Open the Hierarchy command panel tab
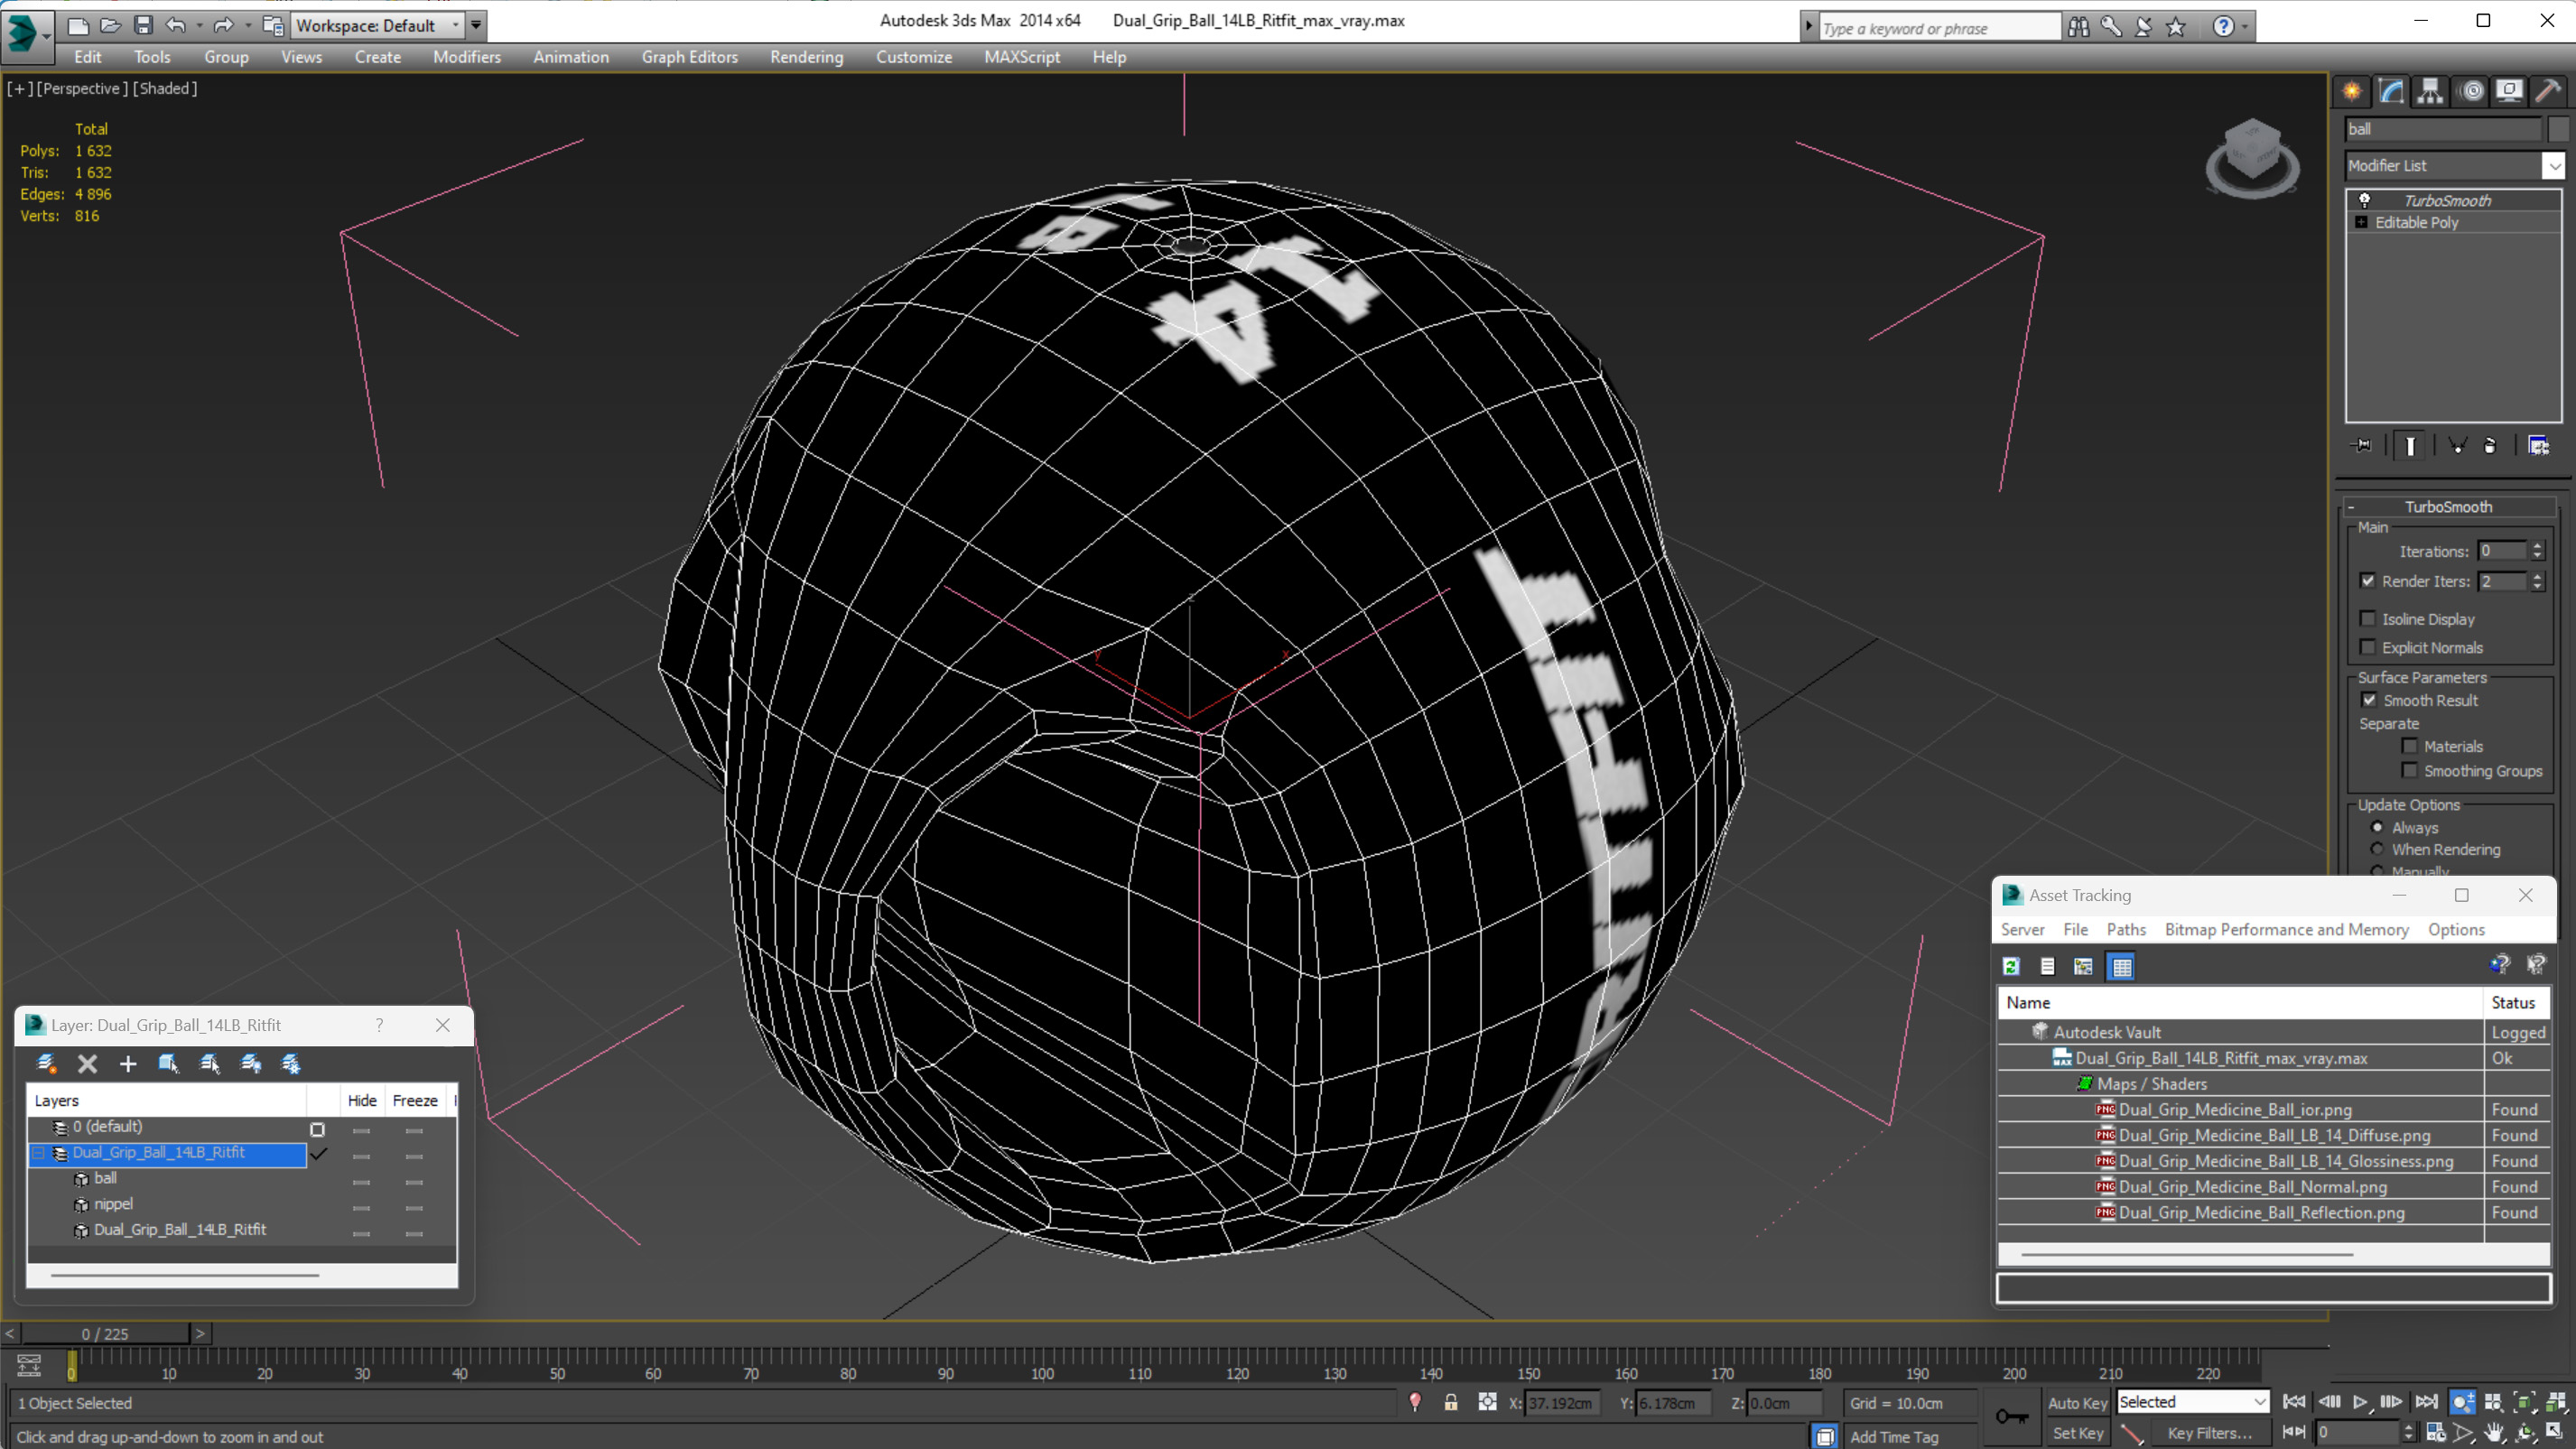 (x=2430, y=92)
